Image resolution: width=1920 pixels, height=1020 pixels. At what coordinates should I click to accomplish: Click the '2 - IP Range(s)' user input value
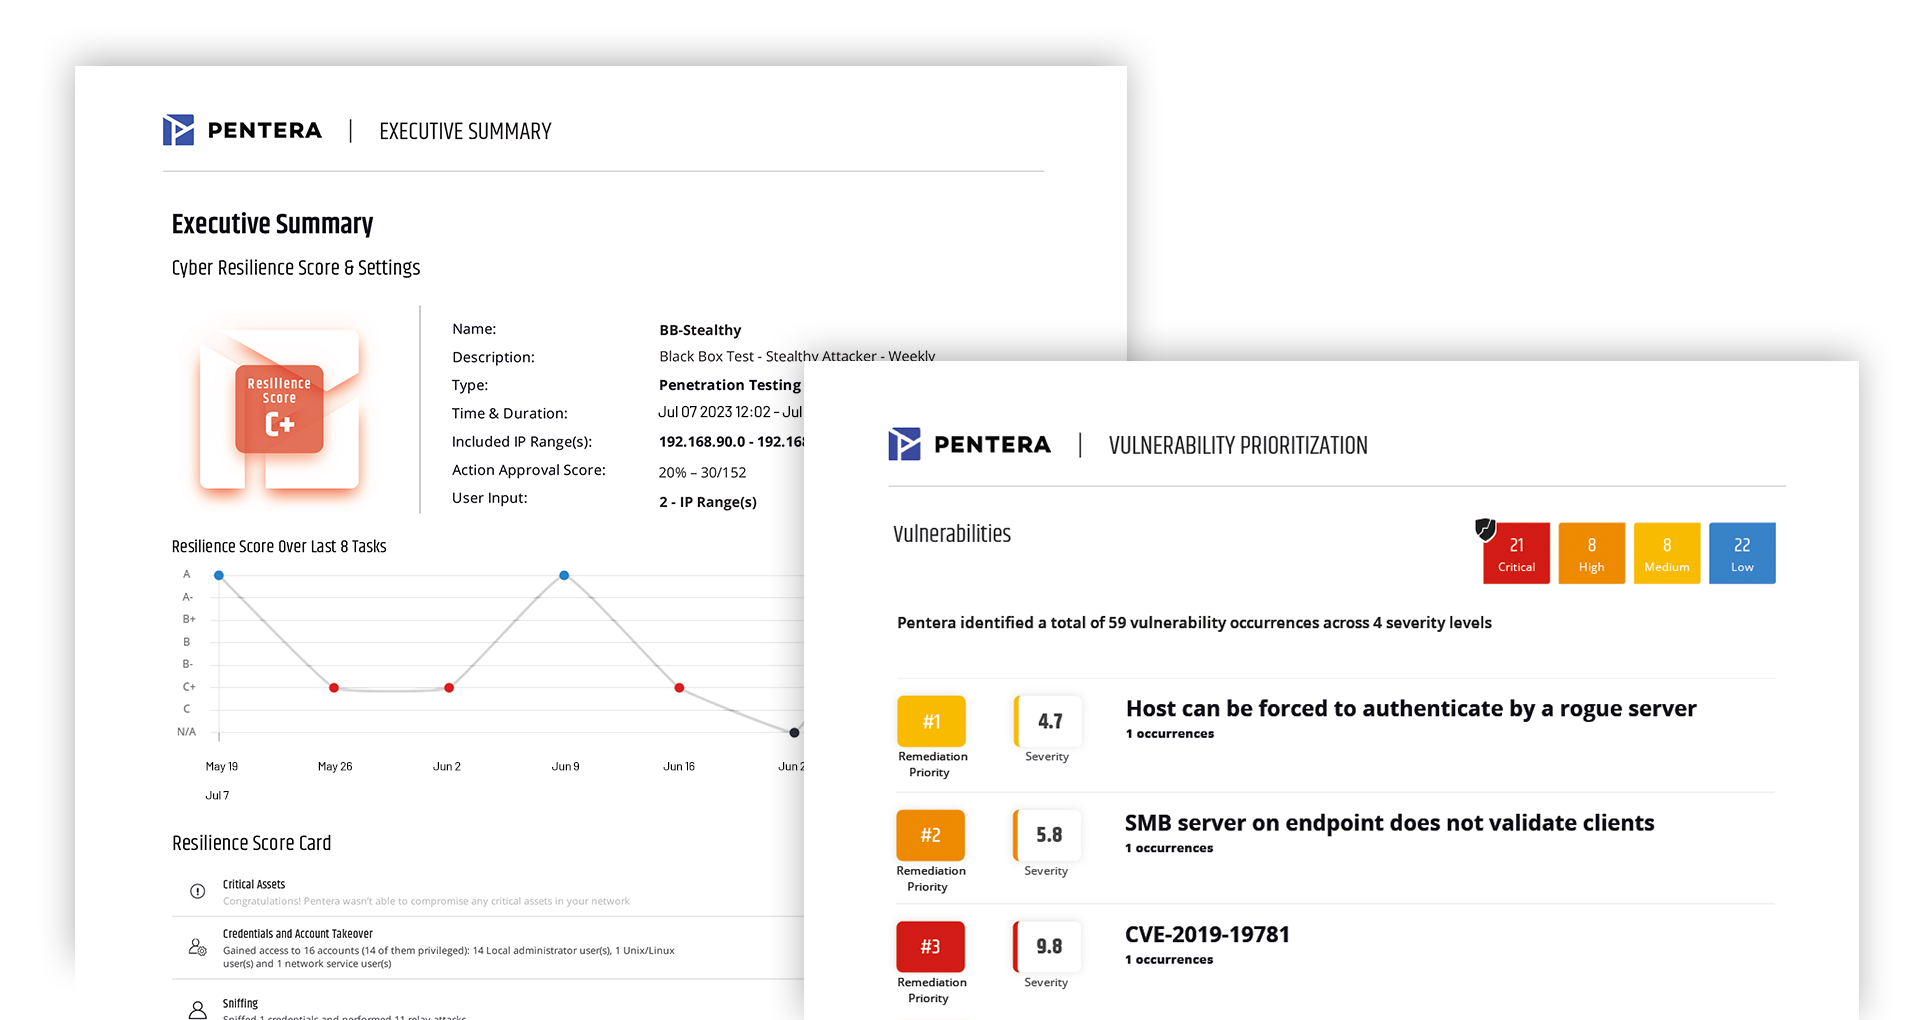pos(707,502)
